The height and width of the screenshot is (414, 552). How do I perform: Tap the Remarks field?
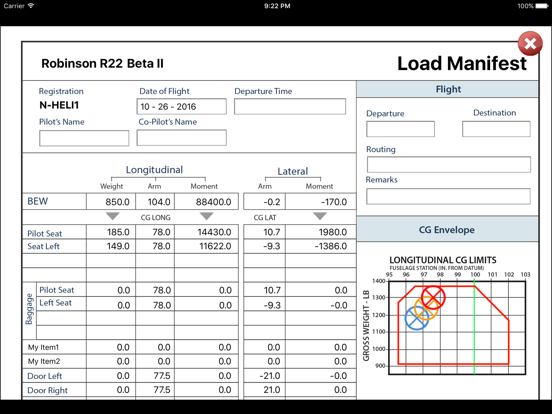[448, 196]
